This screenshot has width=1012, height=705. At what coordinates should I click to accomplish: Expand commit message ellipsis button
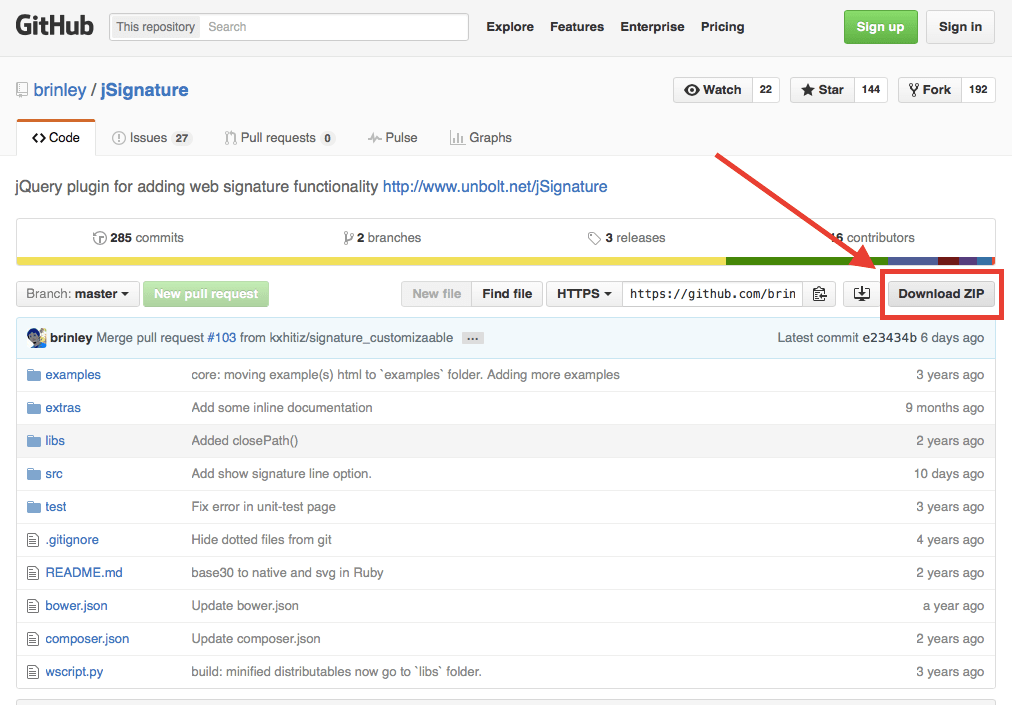(473, 338)
